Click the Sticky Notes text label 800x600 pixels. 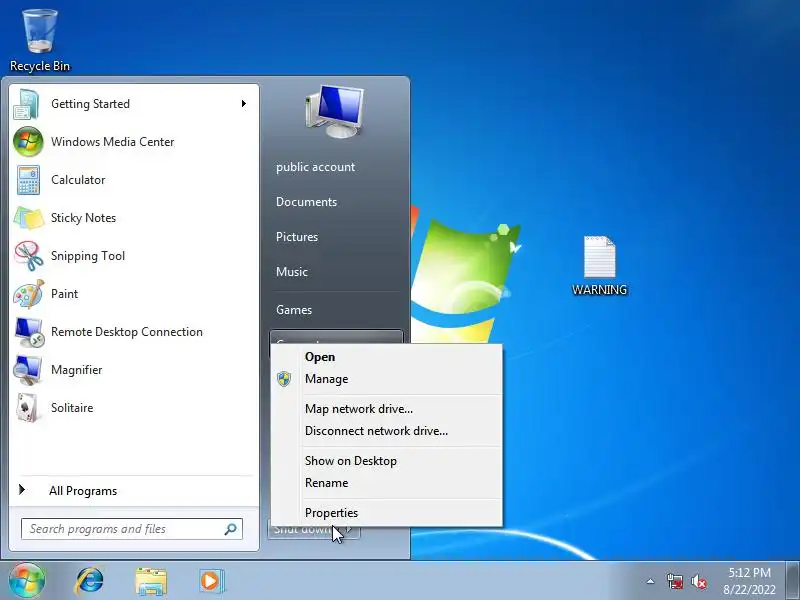point(83,218)
